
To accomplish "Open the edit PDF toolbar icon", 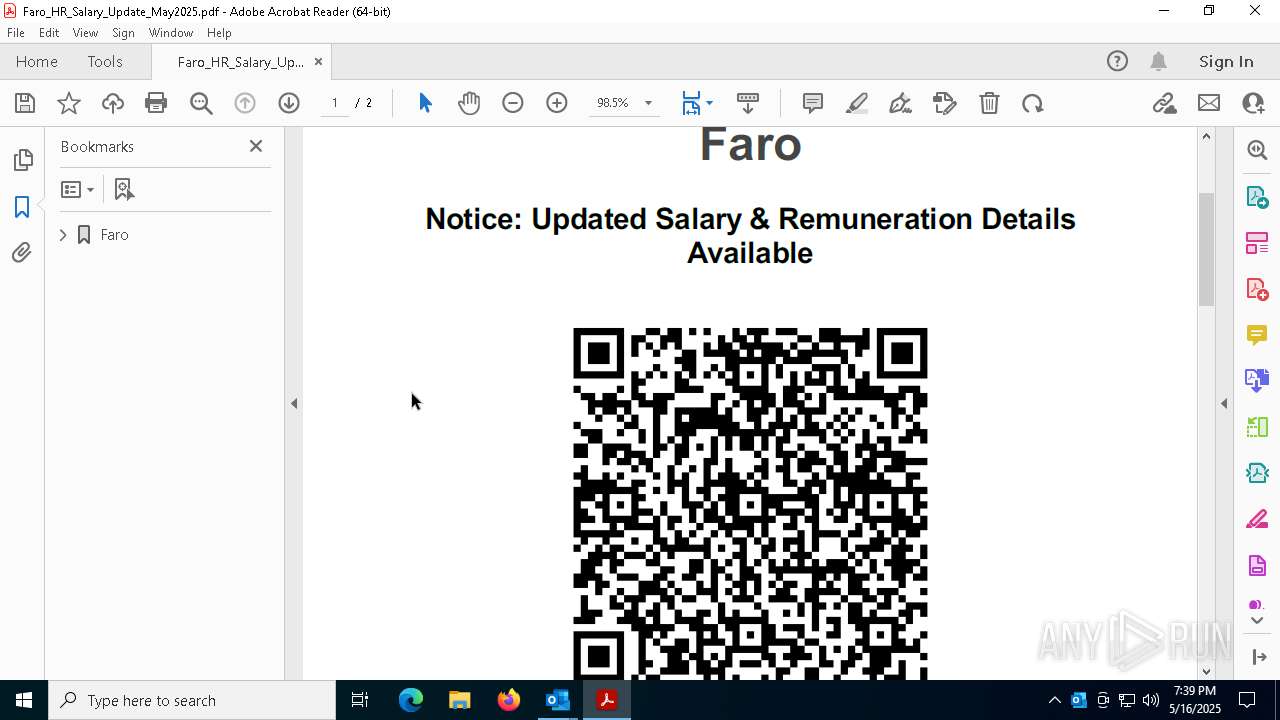I will 945,103.
